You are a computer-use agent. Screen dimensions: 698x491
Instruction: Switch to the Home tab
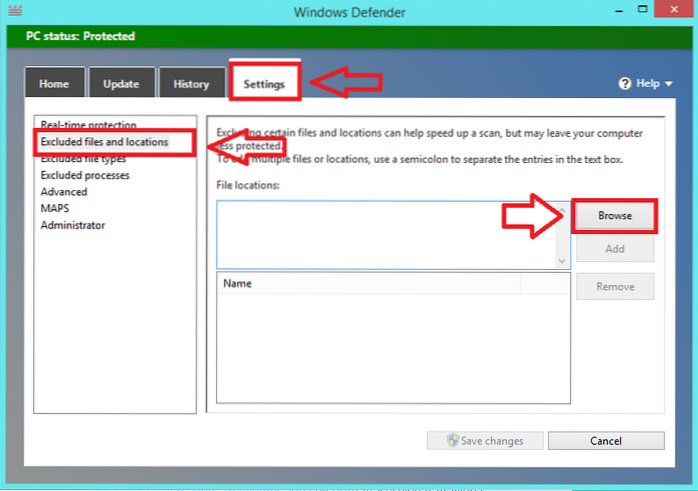(54, 84)
